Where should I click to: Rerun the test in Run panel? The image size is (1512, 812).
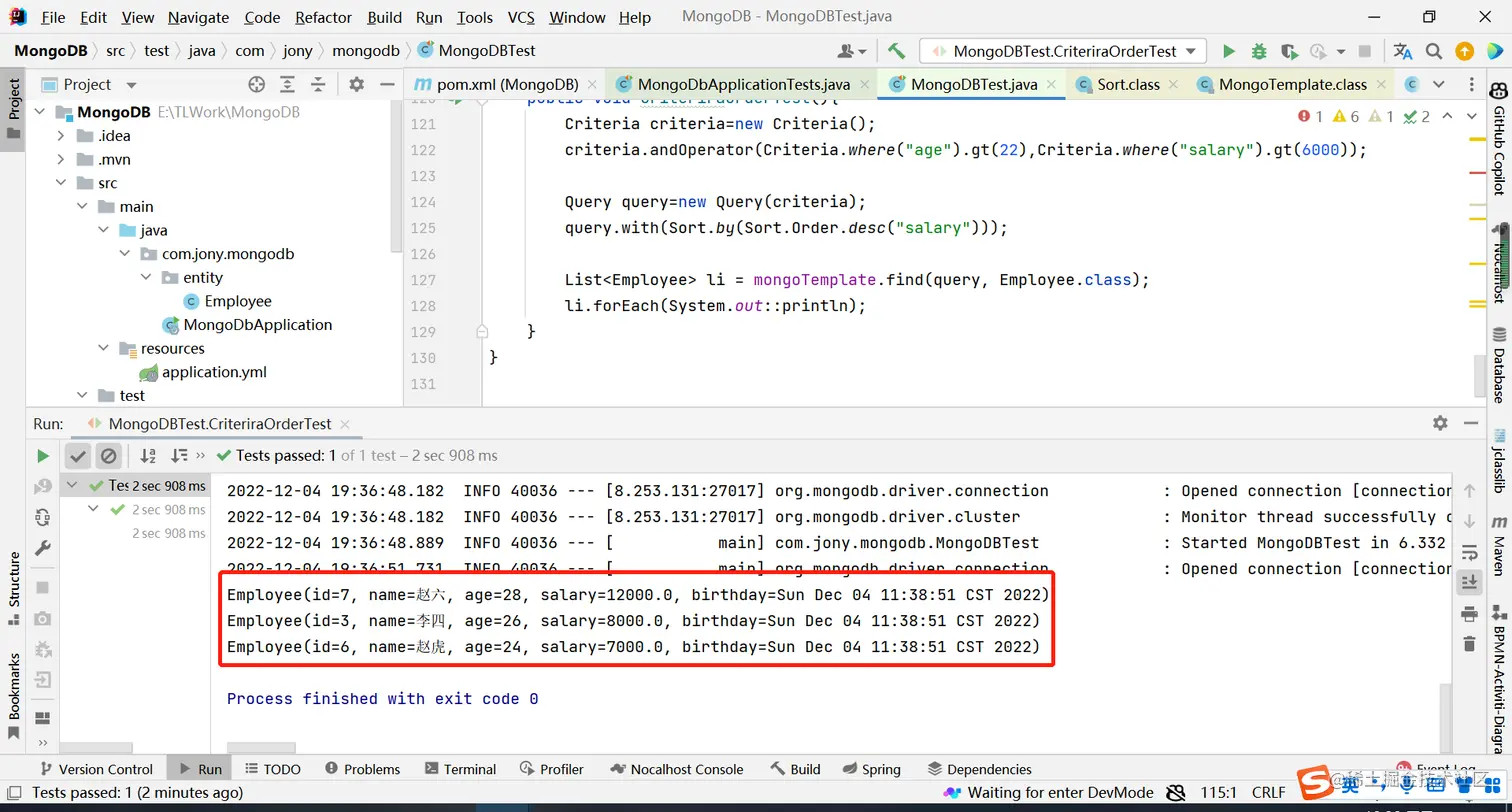(42, 456)
